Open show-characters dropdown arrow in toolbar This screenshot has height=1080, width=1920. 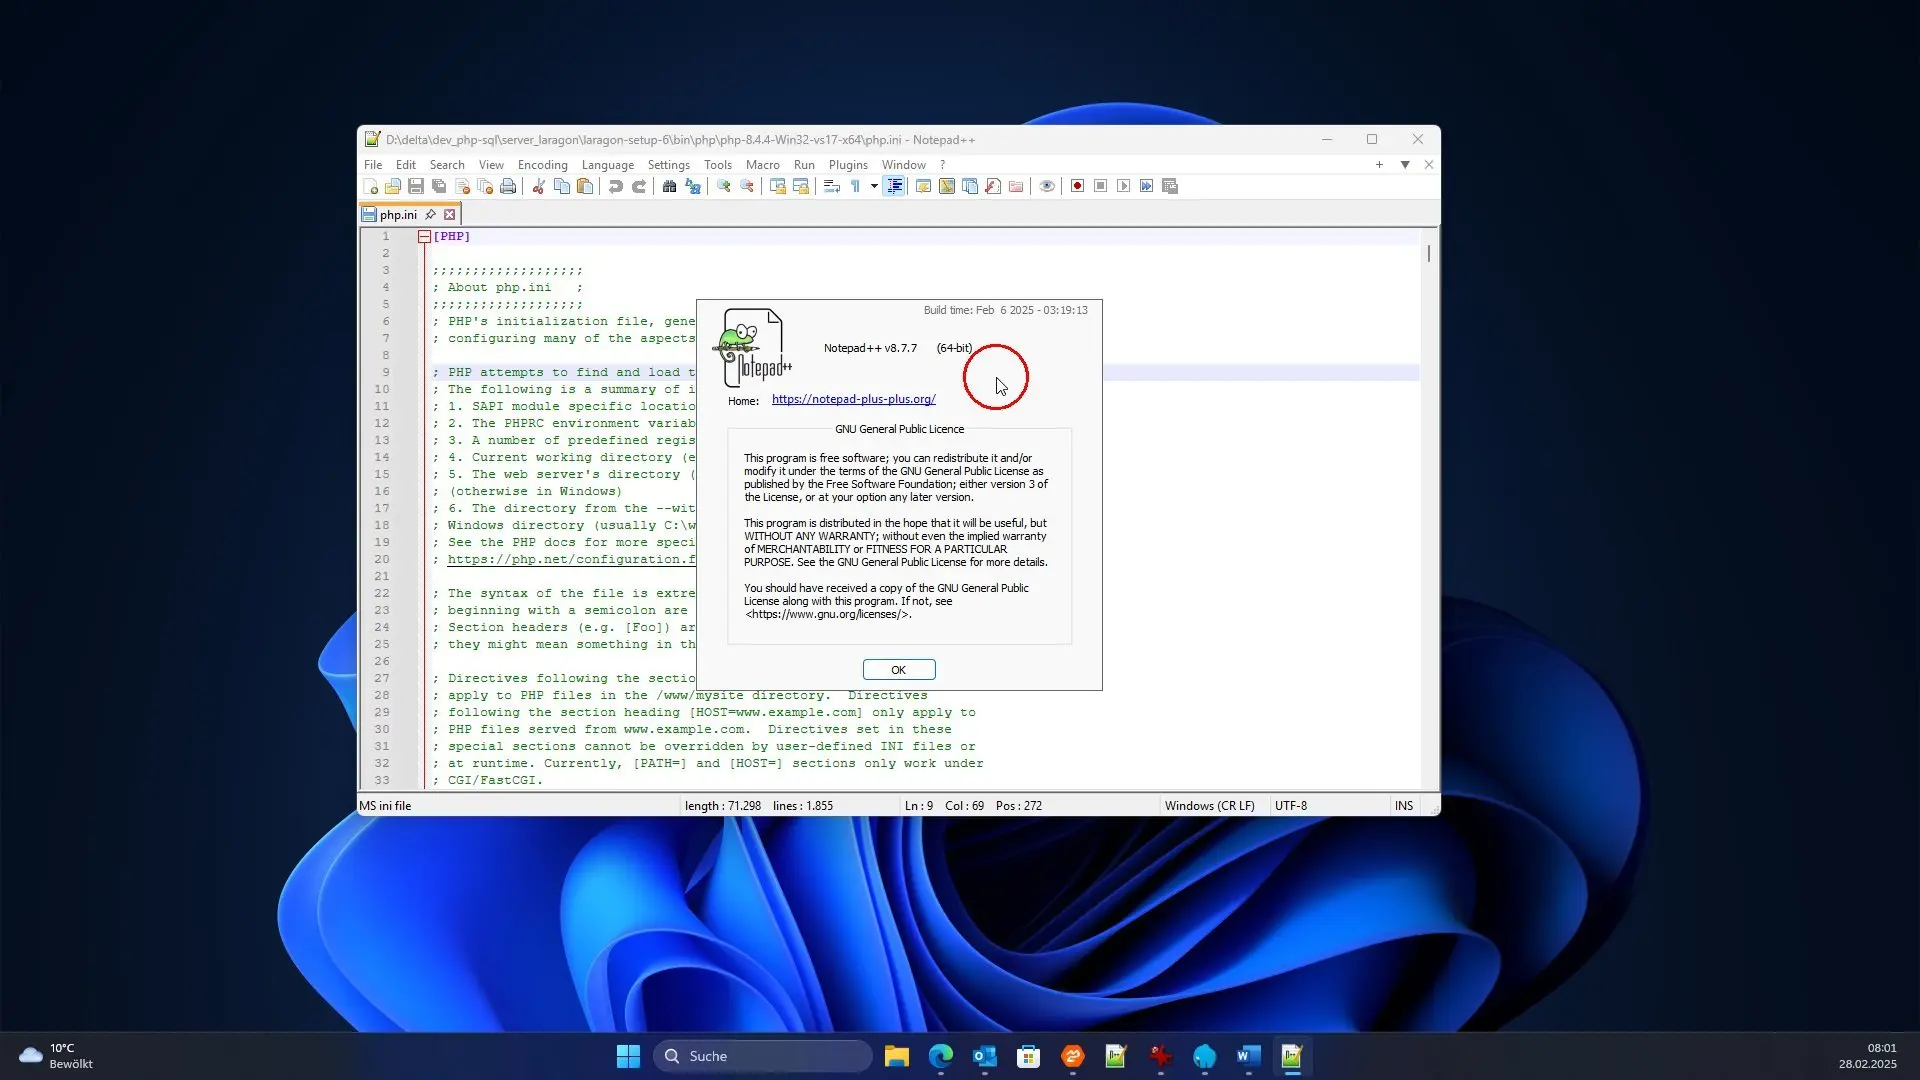(874, 186)
